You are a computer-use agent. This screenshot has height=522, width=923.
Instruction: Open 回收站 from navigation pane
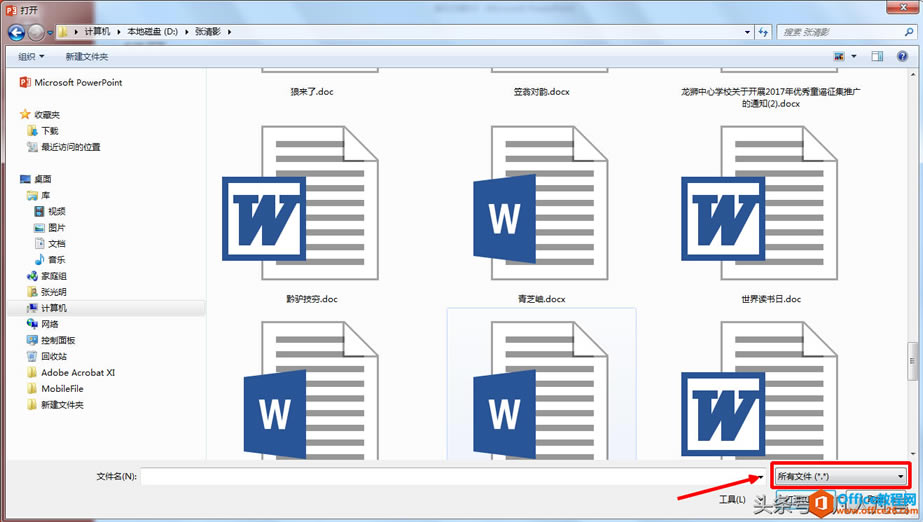tap(47, 356)
